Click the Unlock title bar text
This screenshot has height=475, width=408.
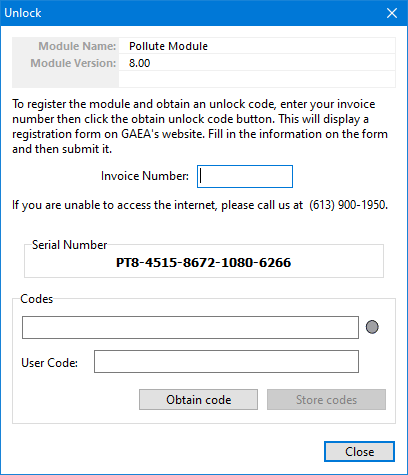[23, 13]
